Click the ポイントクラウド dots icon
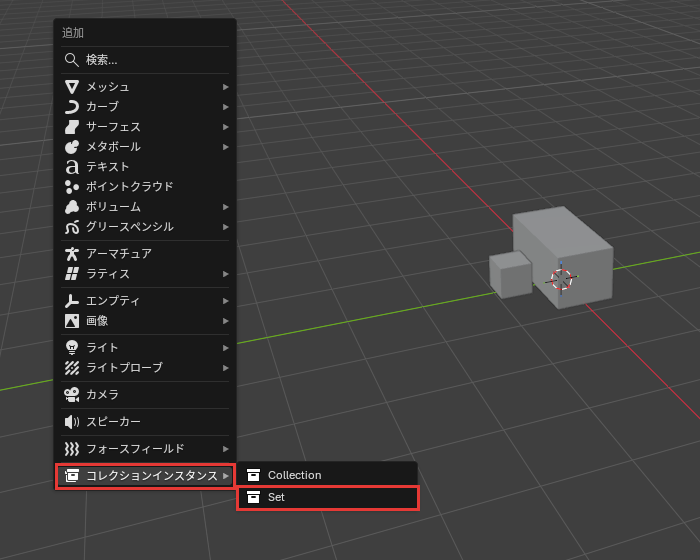 pos(72,187)
